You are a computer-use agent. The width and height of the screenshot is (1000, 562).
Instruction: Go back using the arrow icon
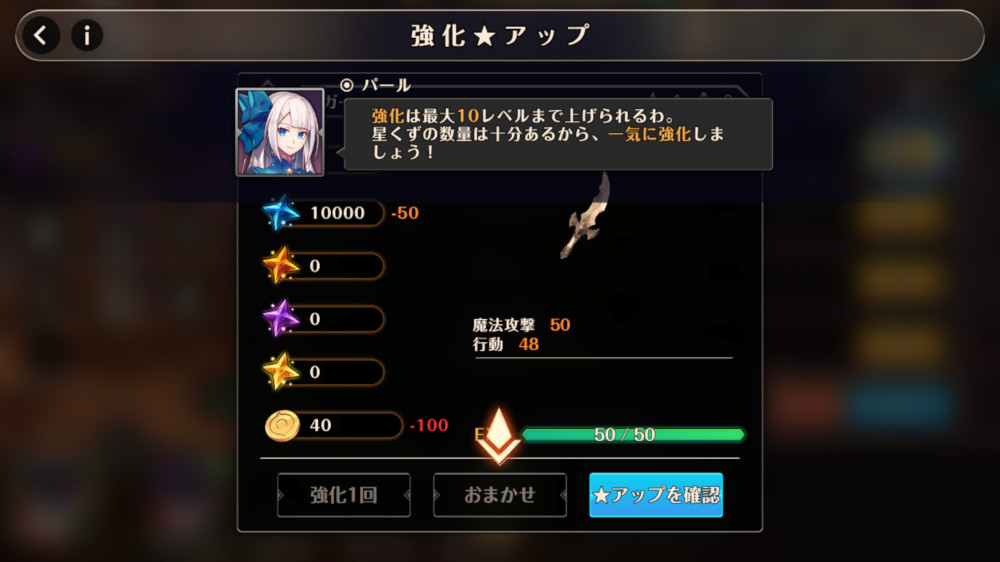coord(41,35)
